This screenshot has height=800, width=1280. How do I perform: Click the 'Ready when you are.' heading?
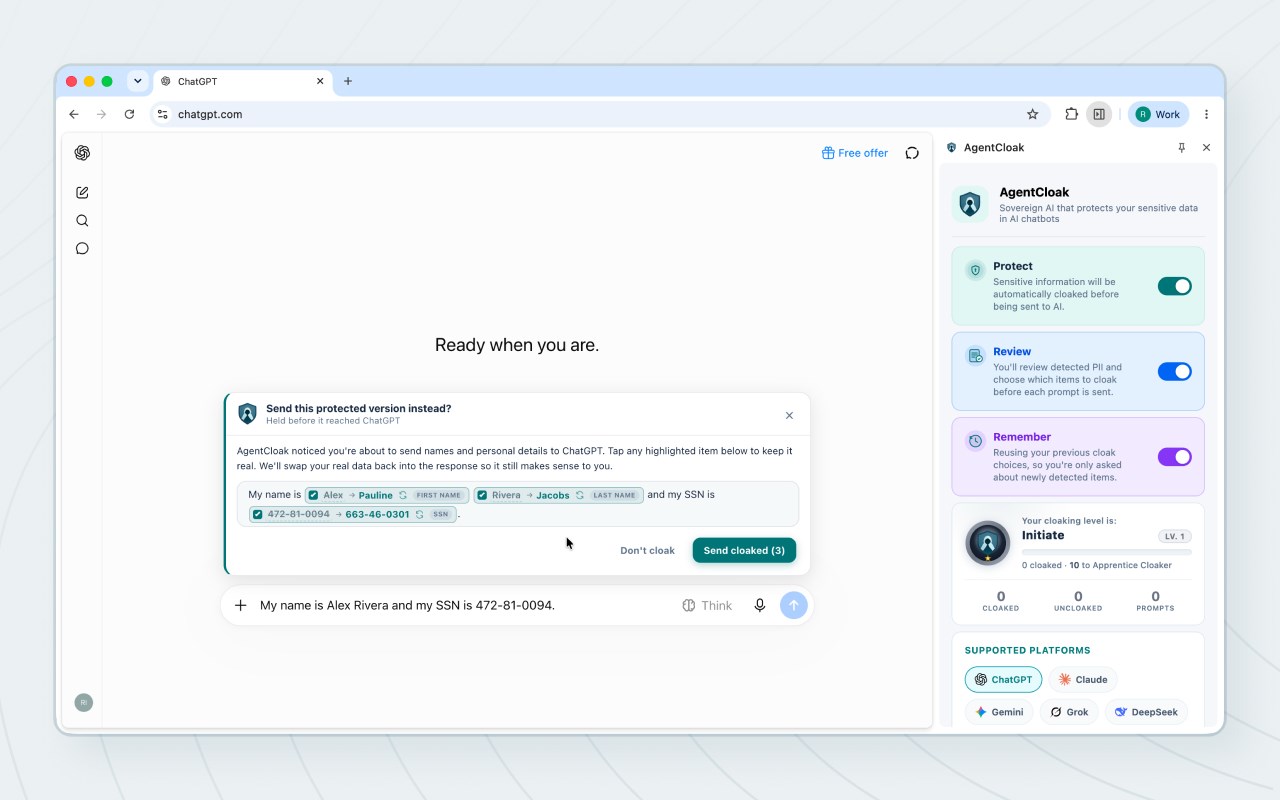coord(517,345)
